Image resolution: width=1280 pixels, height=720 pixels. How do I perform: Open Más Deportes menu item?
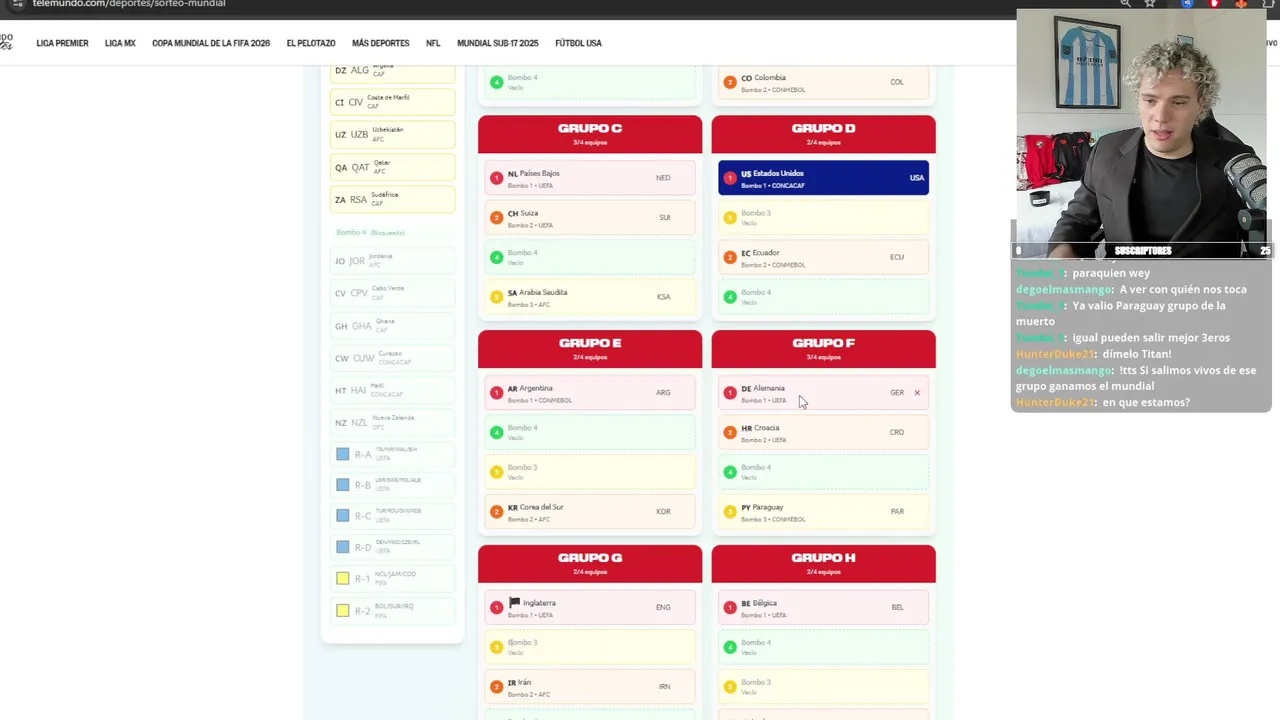[x=380, y=43]
